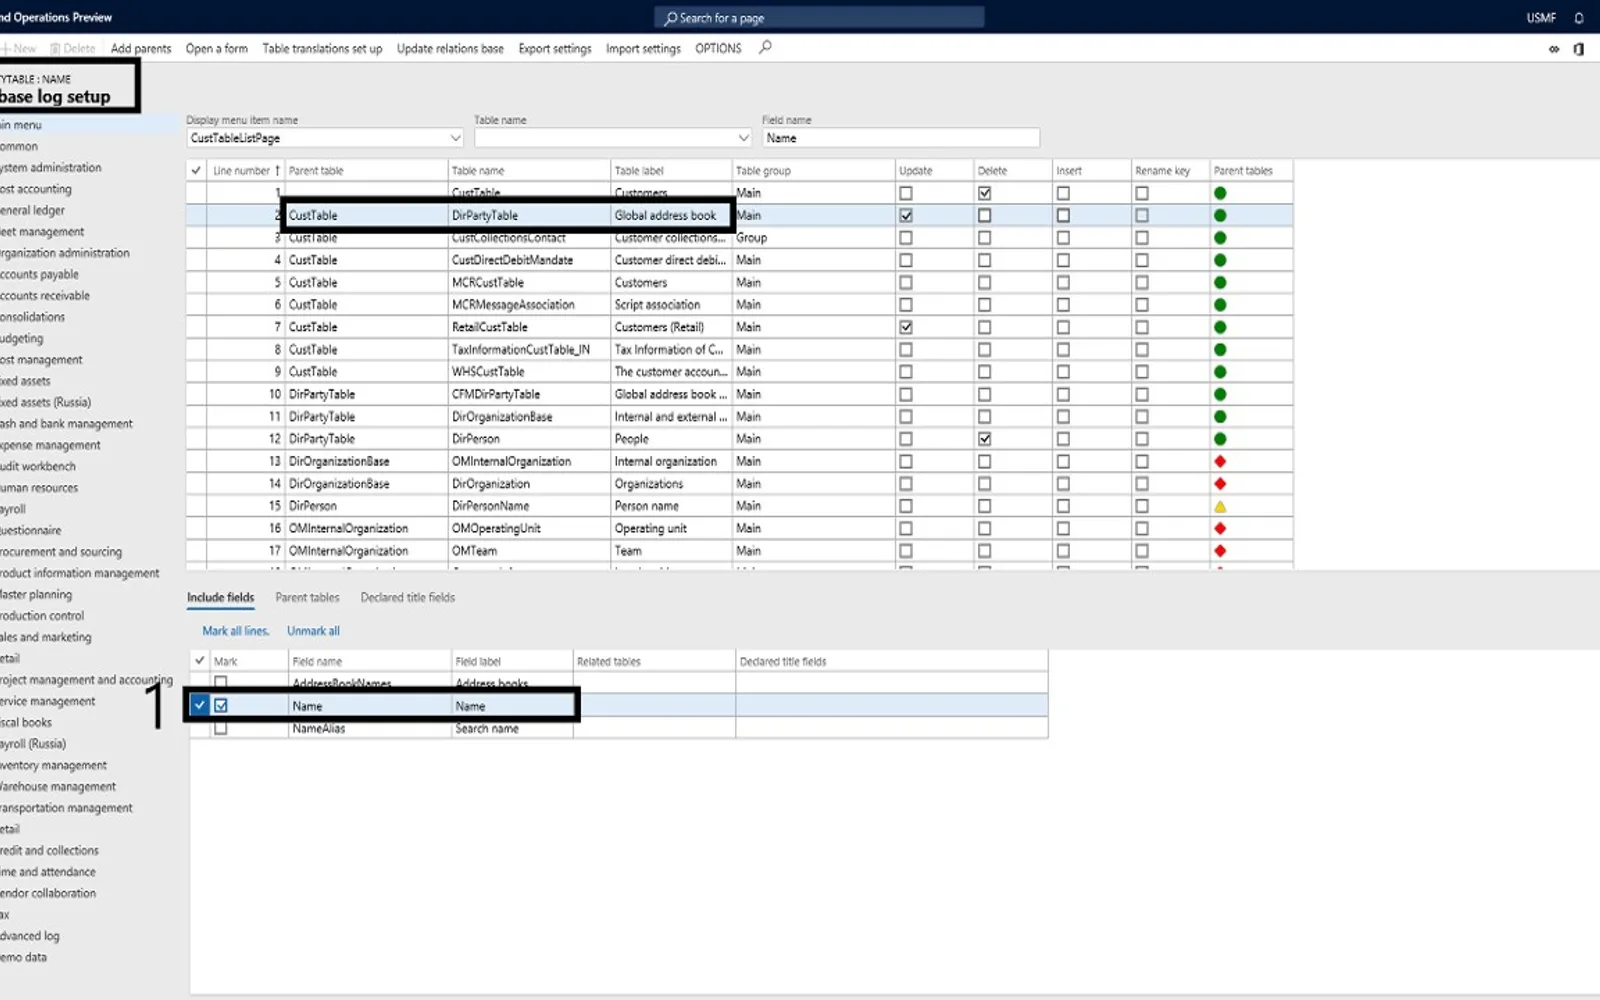Switch to the Declared title fields tab
Image resolution: width=1600 pixels, height=1000 pixels.
click(x=408, y=598)
